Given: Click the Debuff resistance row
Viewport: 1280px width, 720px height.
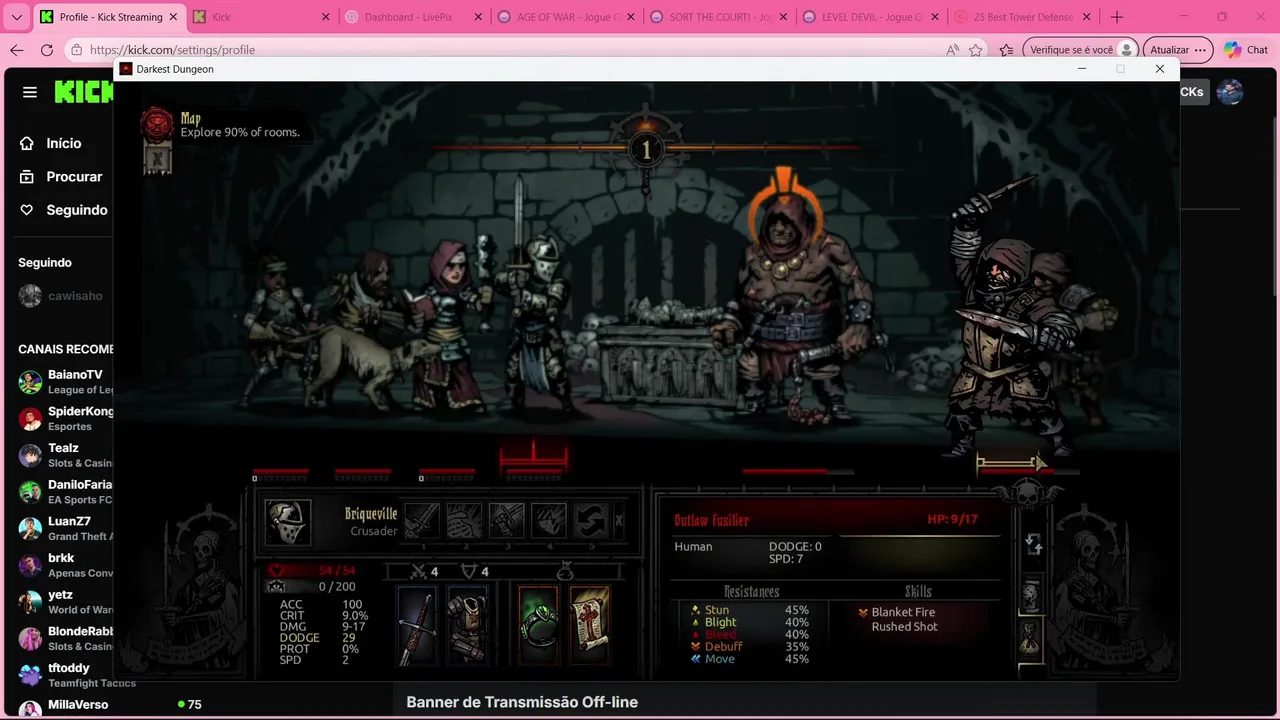Looking at the screenshot, I should 750,647.
